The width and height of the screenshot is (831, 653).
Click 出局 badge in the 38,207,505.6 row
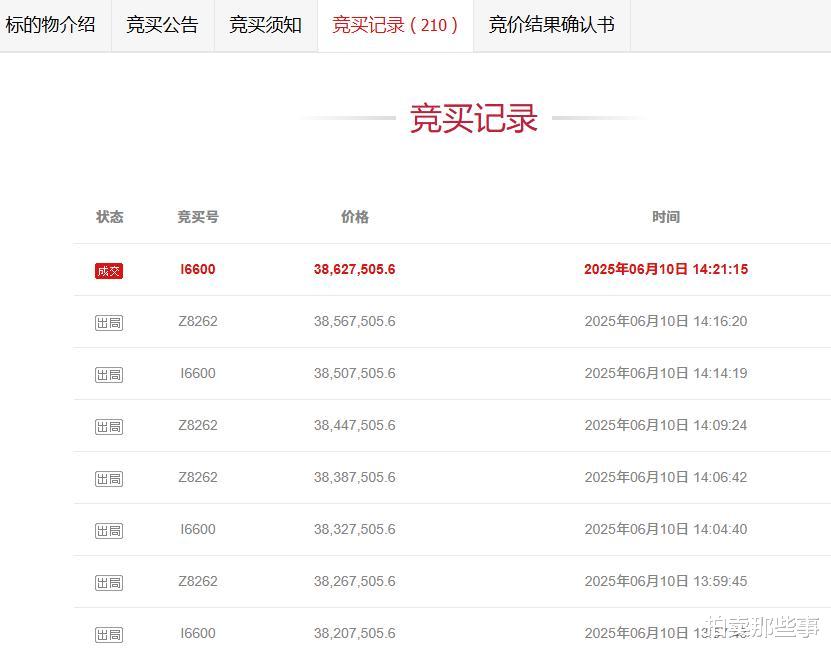tap(109, 634)
